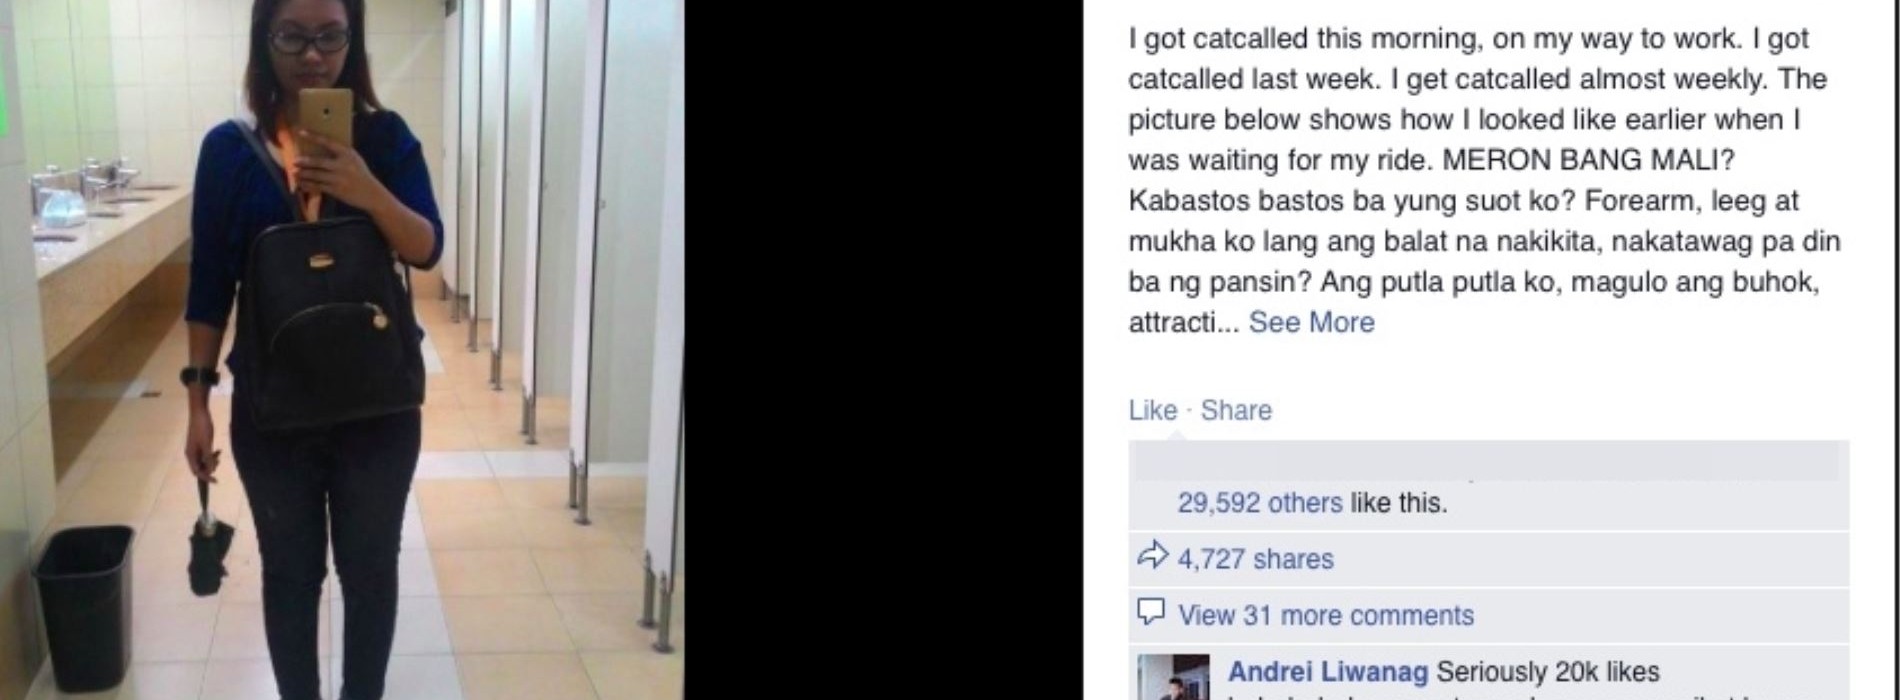The width and height of the screenshot is (1900, 700).
Task: Click the blurred liker names bar
Action: (x=1488, y=461)
